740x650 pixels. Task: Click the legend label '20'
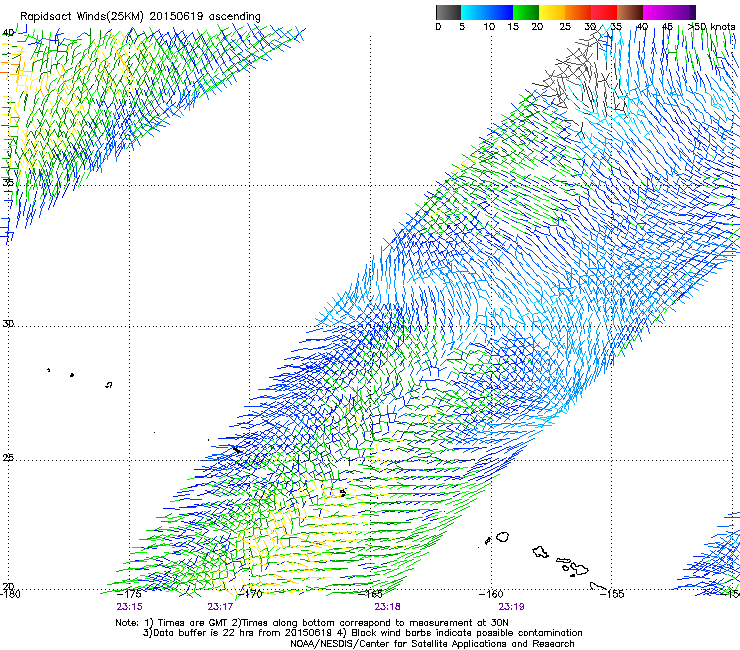537,27
